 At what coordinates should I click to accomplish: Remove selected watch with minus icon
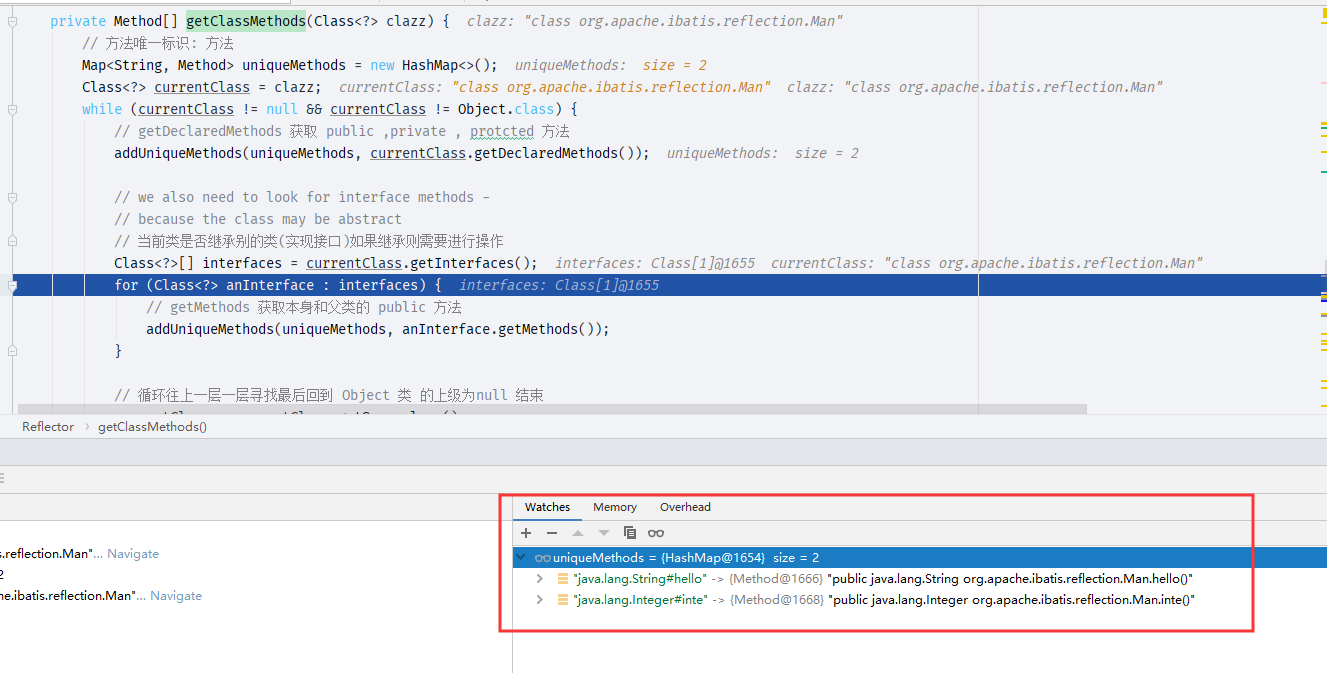coord(552,533)
